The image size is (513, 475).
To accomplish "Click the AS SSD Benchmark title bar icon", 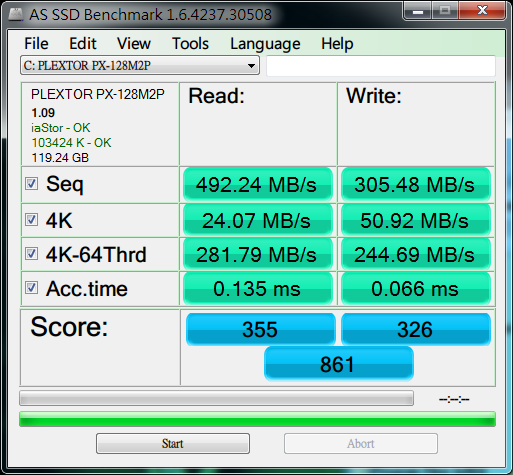I will click(15, 14).
